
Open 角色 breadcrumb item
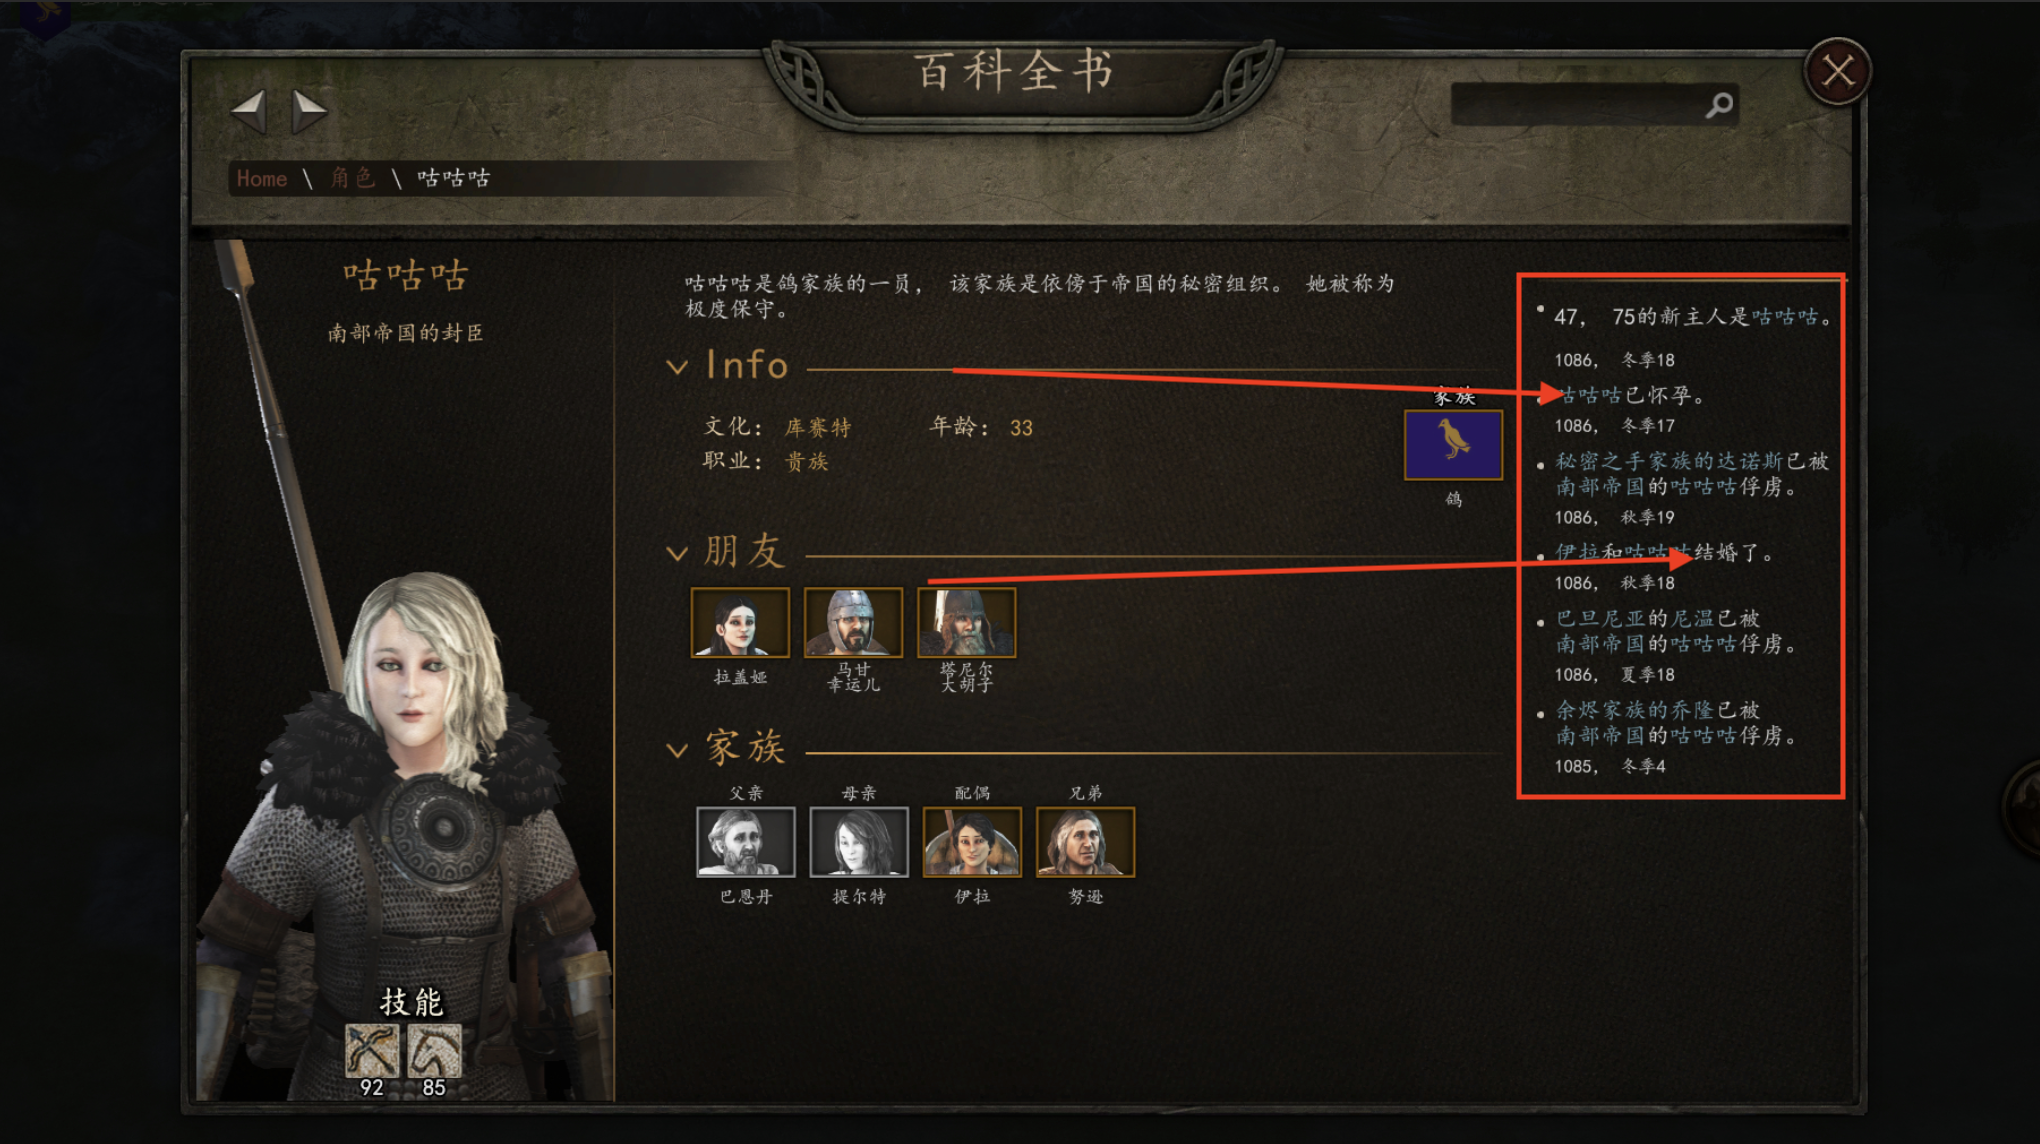click(352, 178)
